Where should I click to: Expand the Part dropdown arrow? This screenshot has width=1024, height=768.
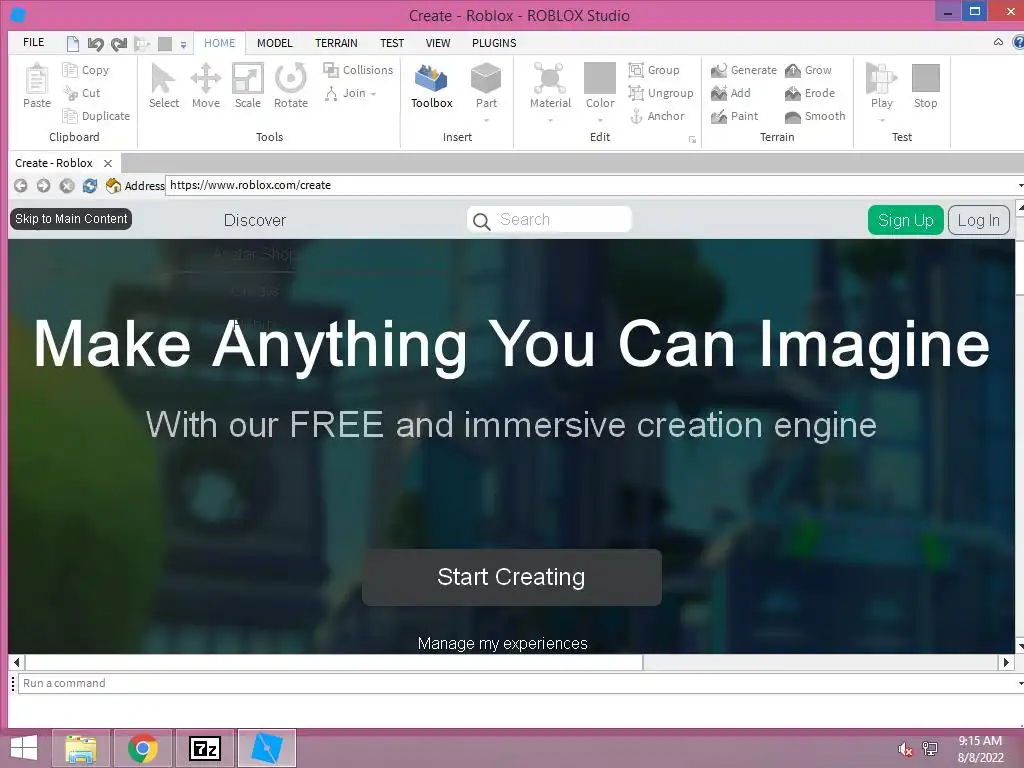[486, 120]
